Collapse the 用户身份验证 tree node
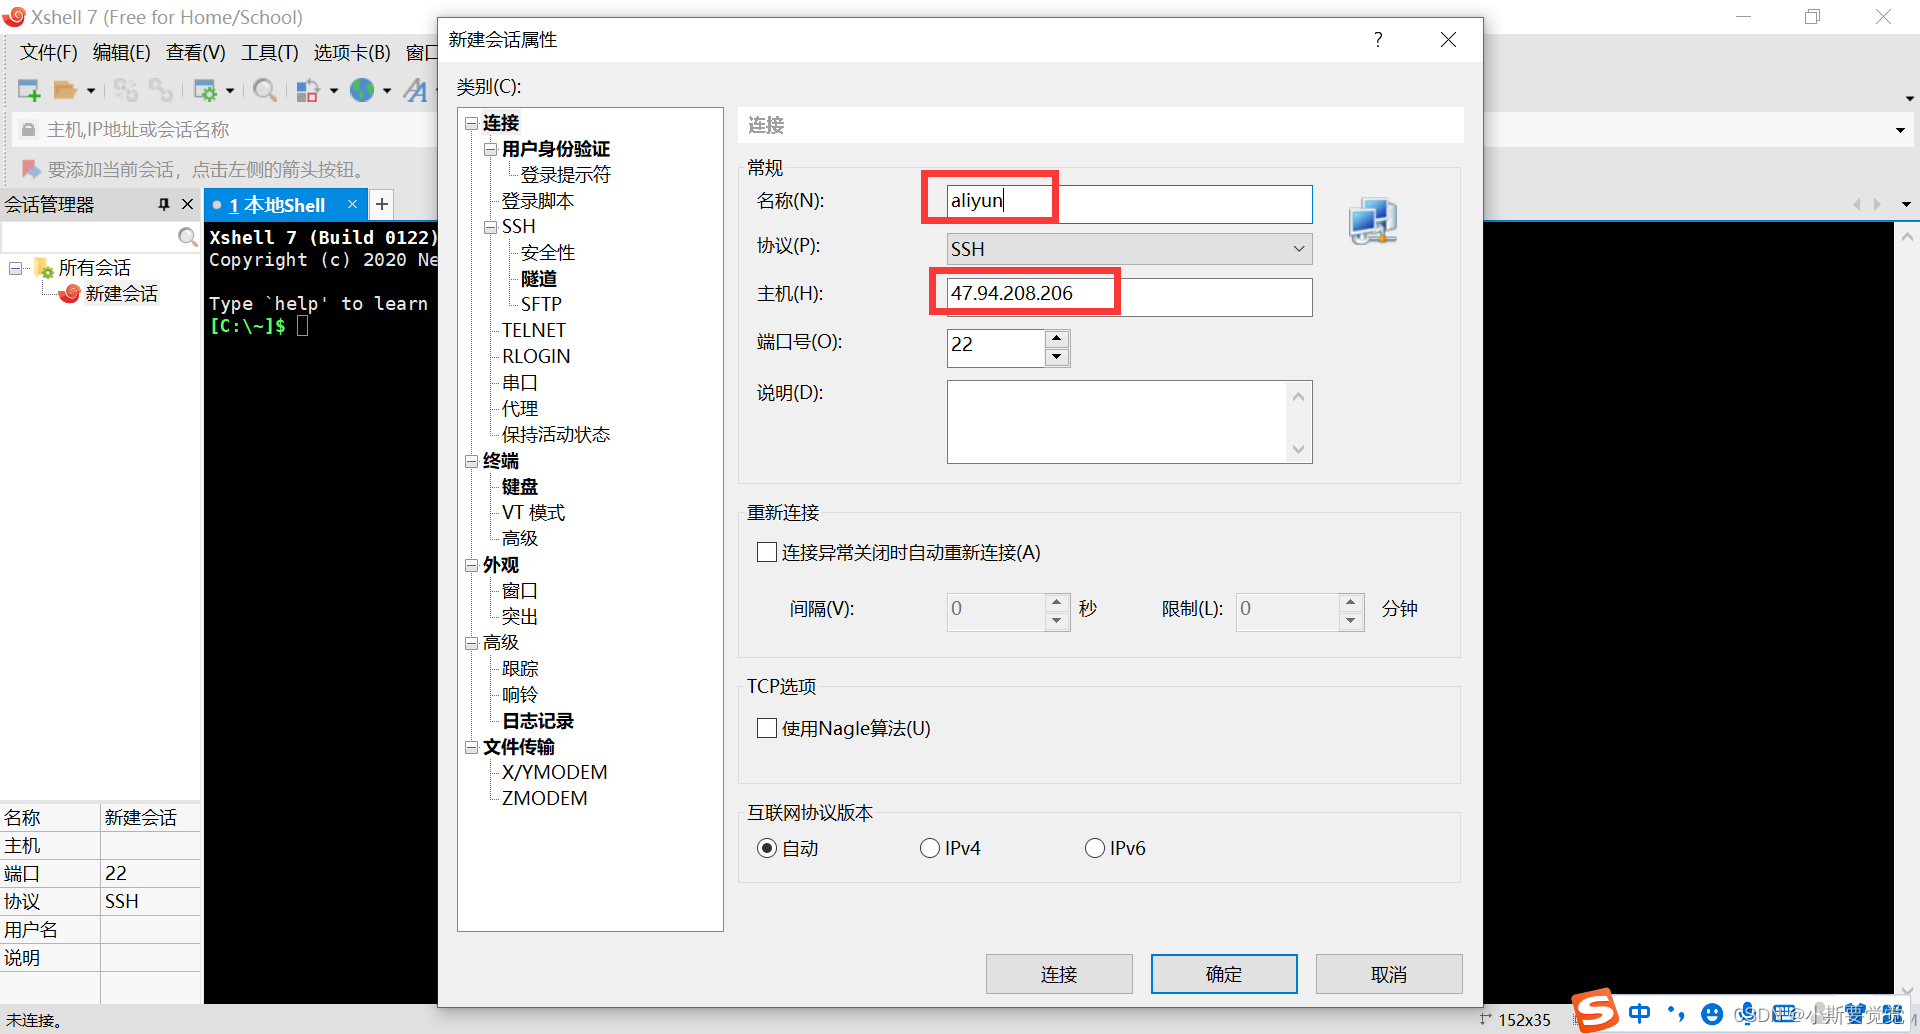1920x1034 pixels. [490, 149]
